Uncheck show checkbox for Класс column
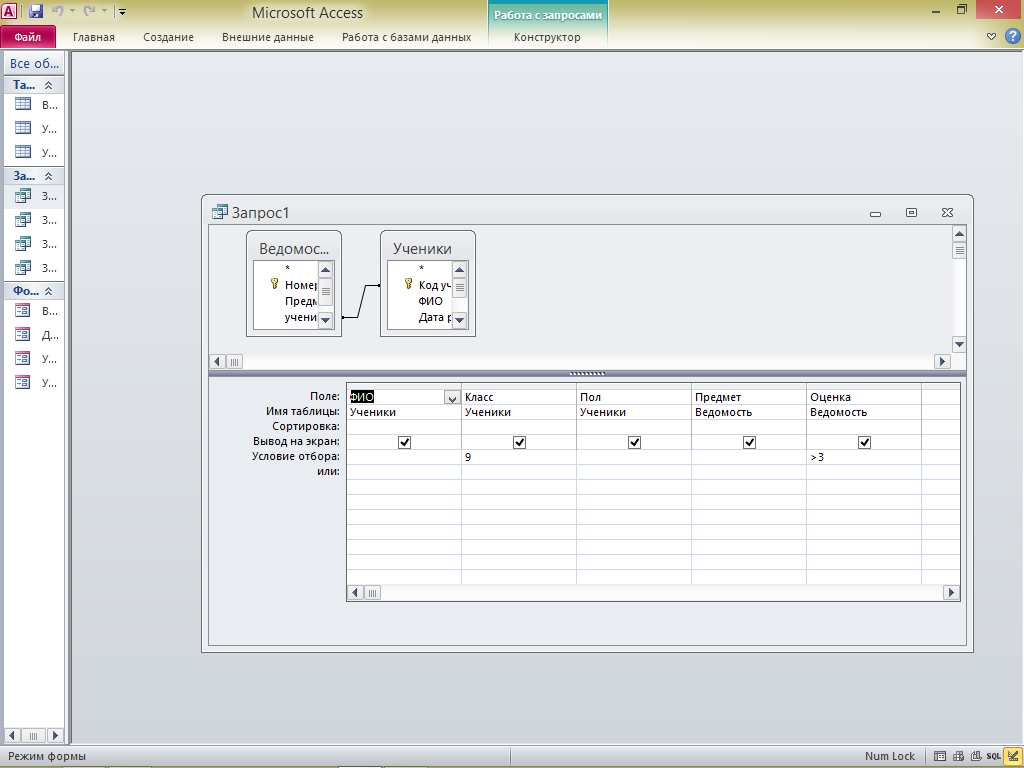 click(519, 442)
